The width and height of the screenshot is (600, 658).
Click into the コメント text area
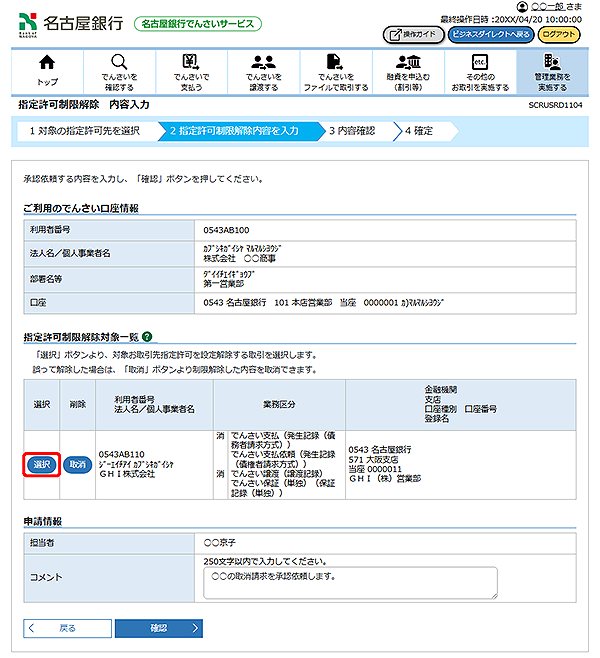tap(354, 584)
